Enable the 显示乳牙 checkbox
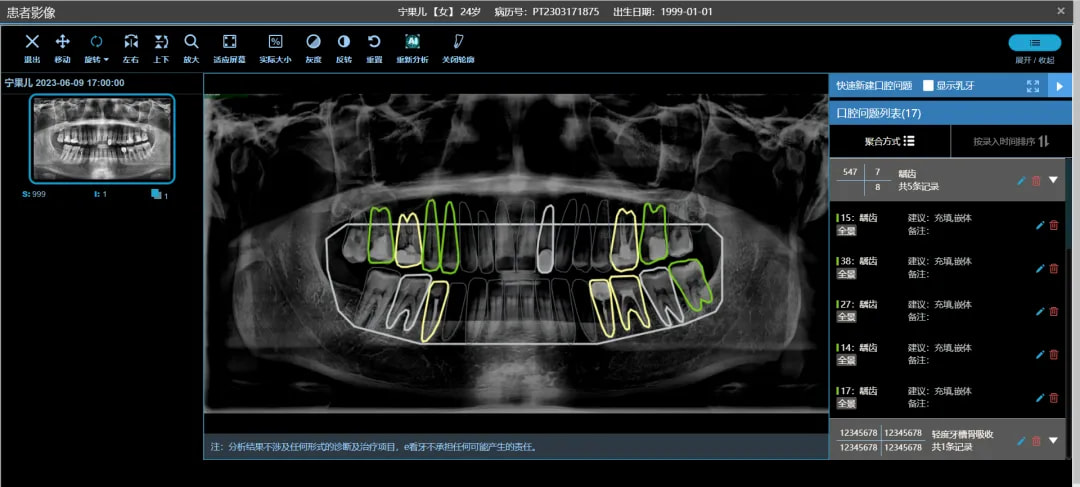The image size is (1080, 487). [928, 85]
